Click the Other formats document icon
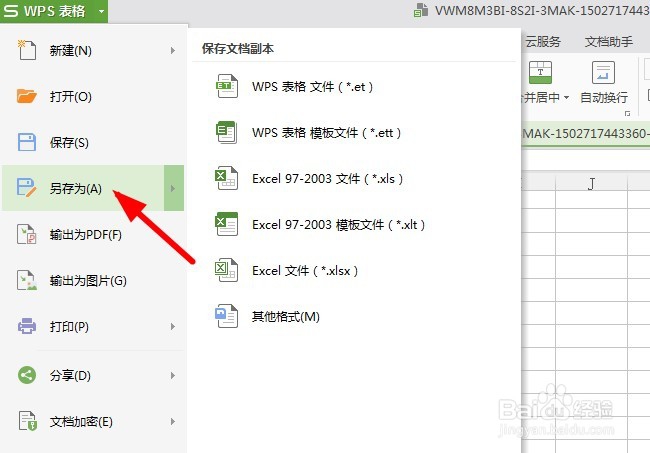 227,316
